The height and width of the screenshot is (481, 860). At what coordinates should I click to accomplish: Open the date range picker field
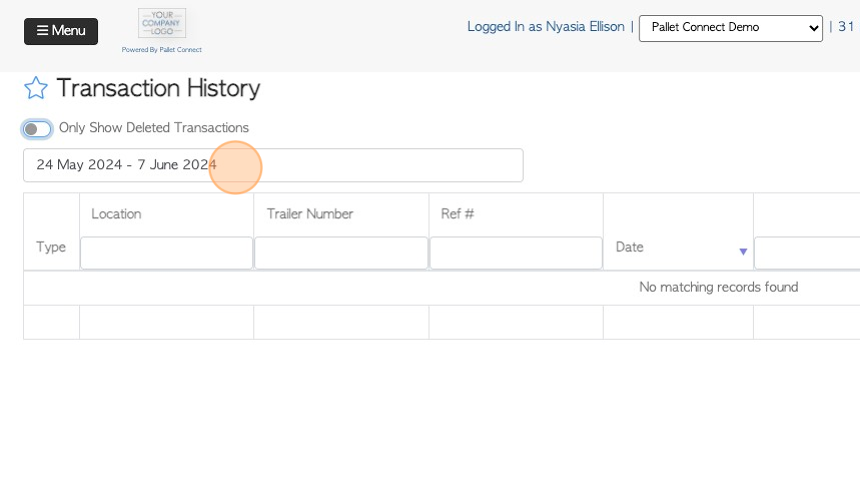[x=273, y=165]
